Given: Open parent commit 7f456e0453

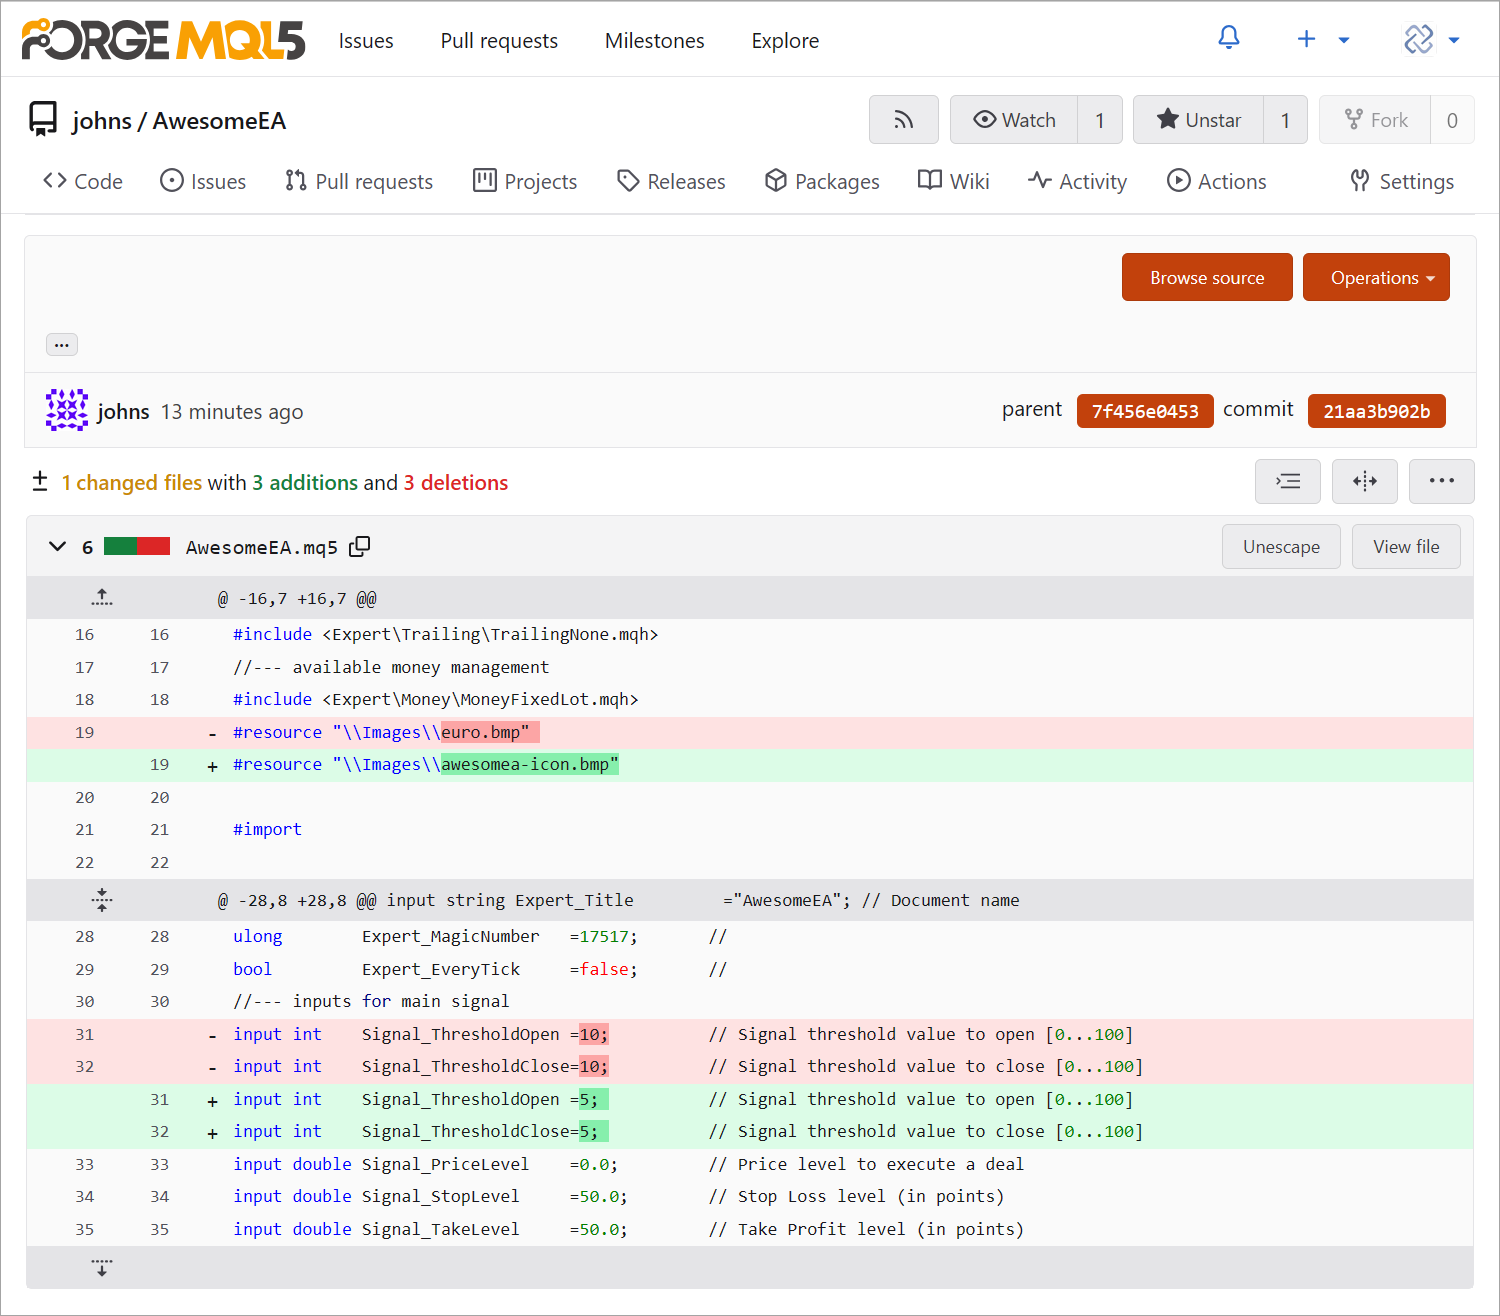Looking at the screenshot, I should tap(1144, 411).
